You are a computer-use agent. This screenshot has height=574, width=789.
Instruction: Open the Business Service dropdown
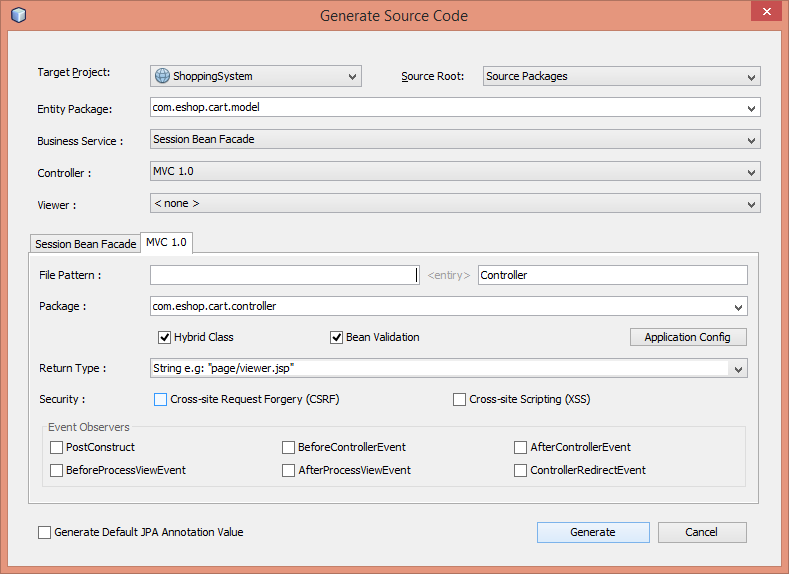[x=455, y=140]
